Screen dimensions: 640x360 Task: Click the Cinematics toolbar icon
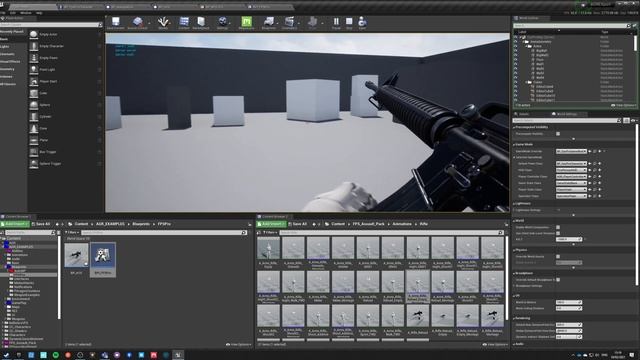289,23
